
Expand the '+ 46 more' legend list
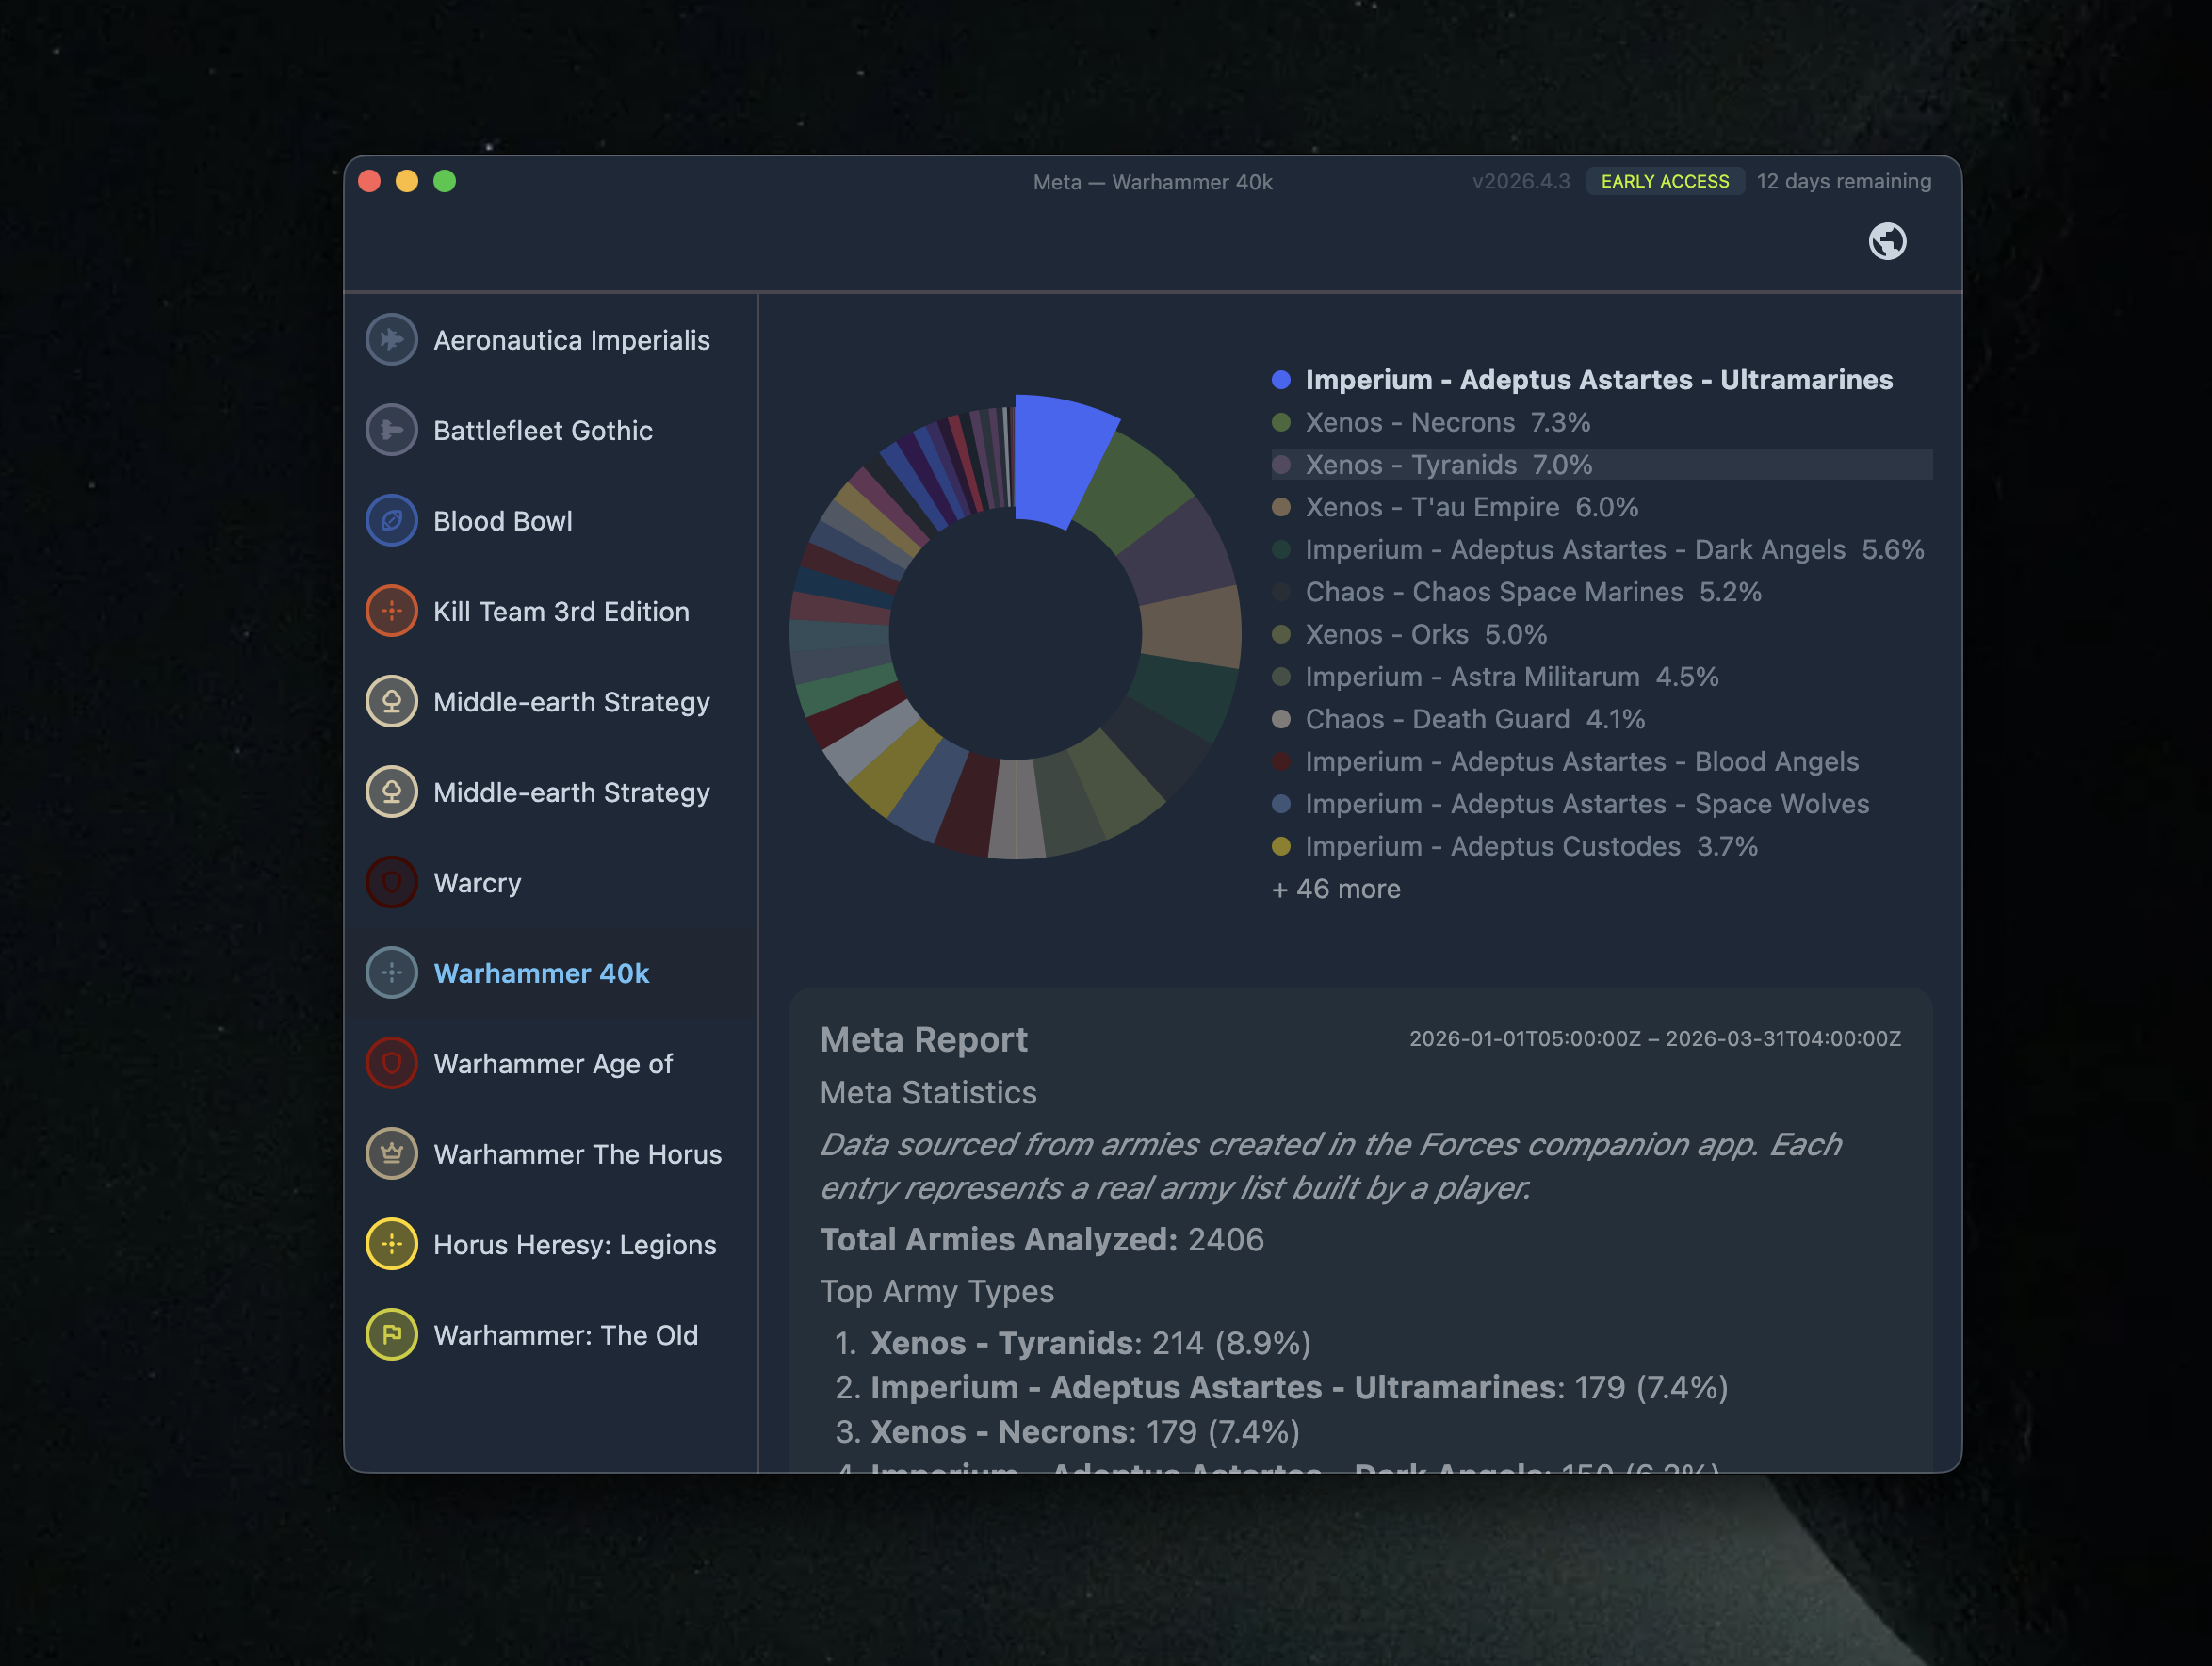1335,889
